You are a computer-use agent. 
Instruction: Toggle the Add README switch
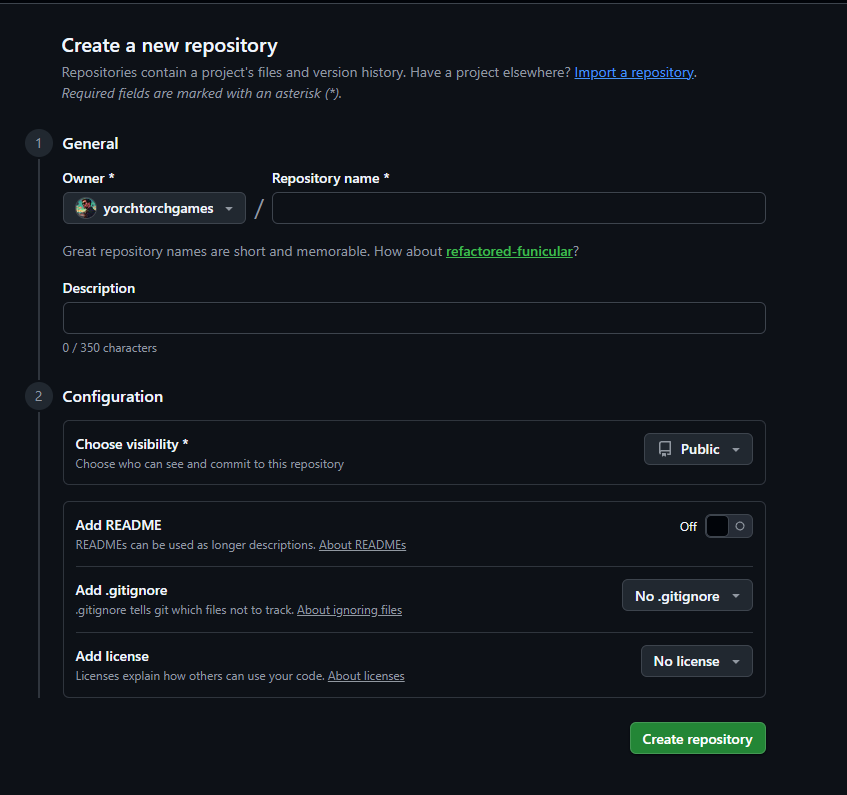point(729,526)
